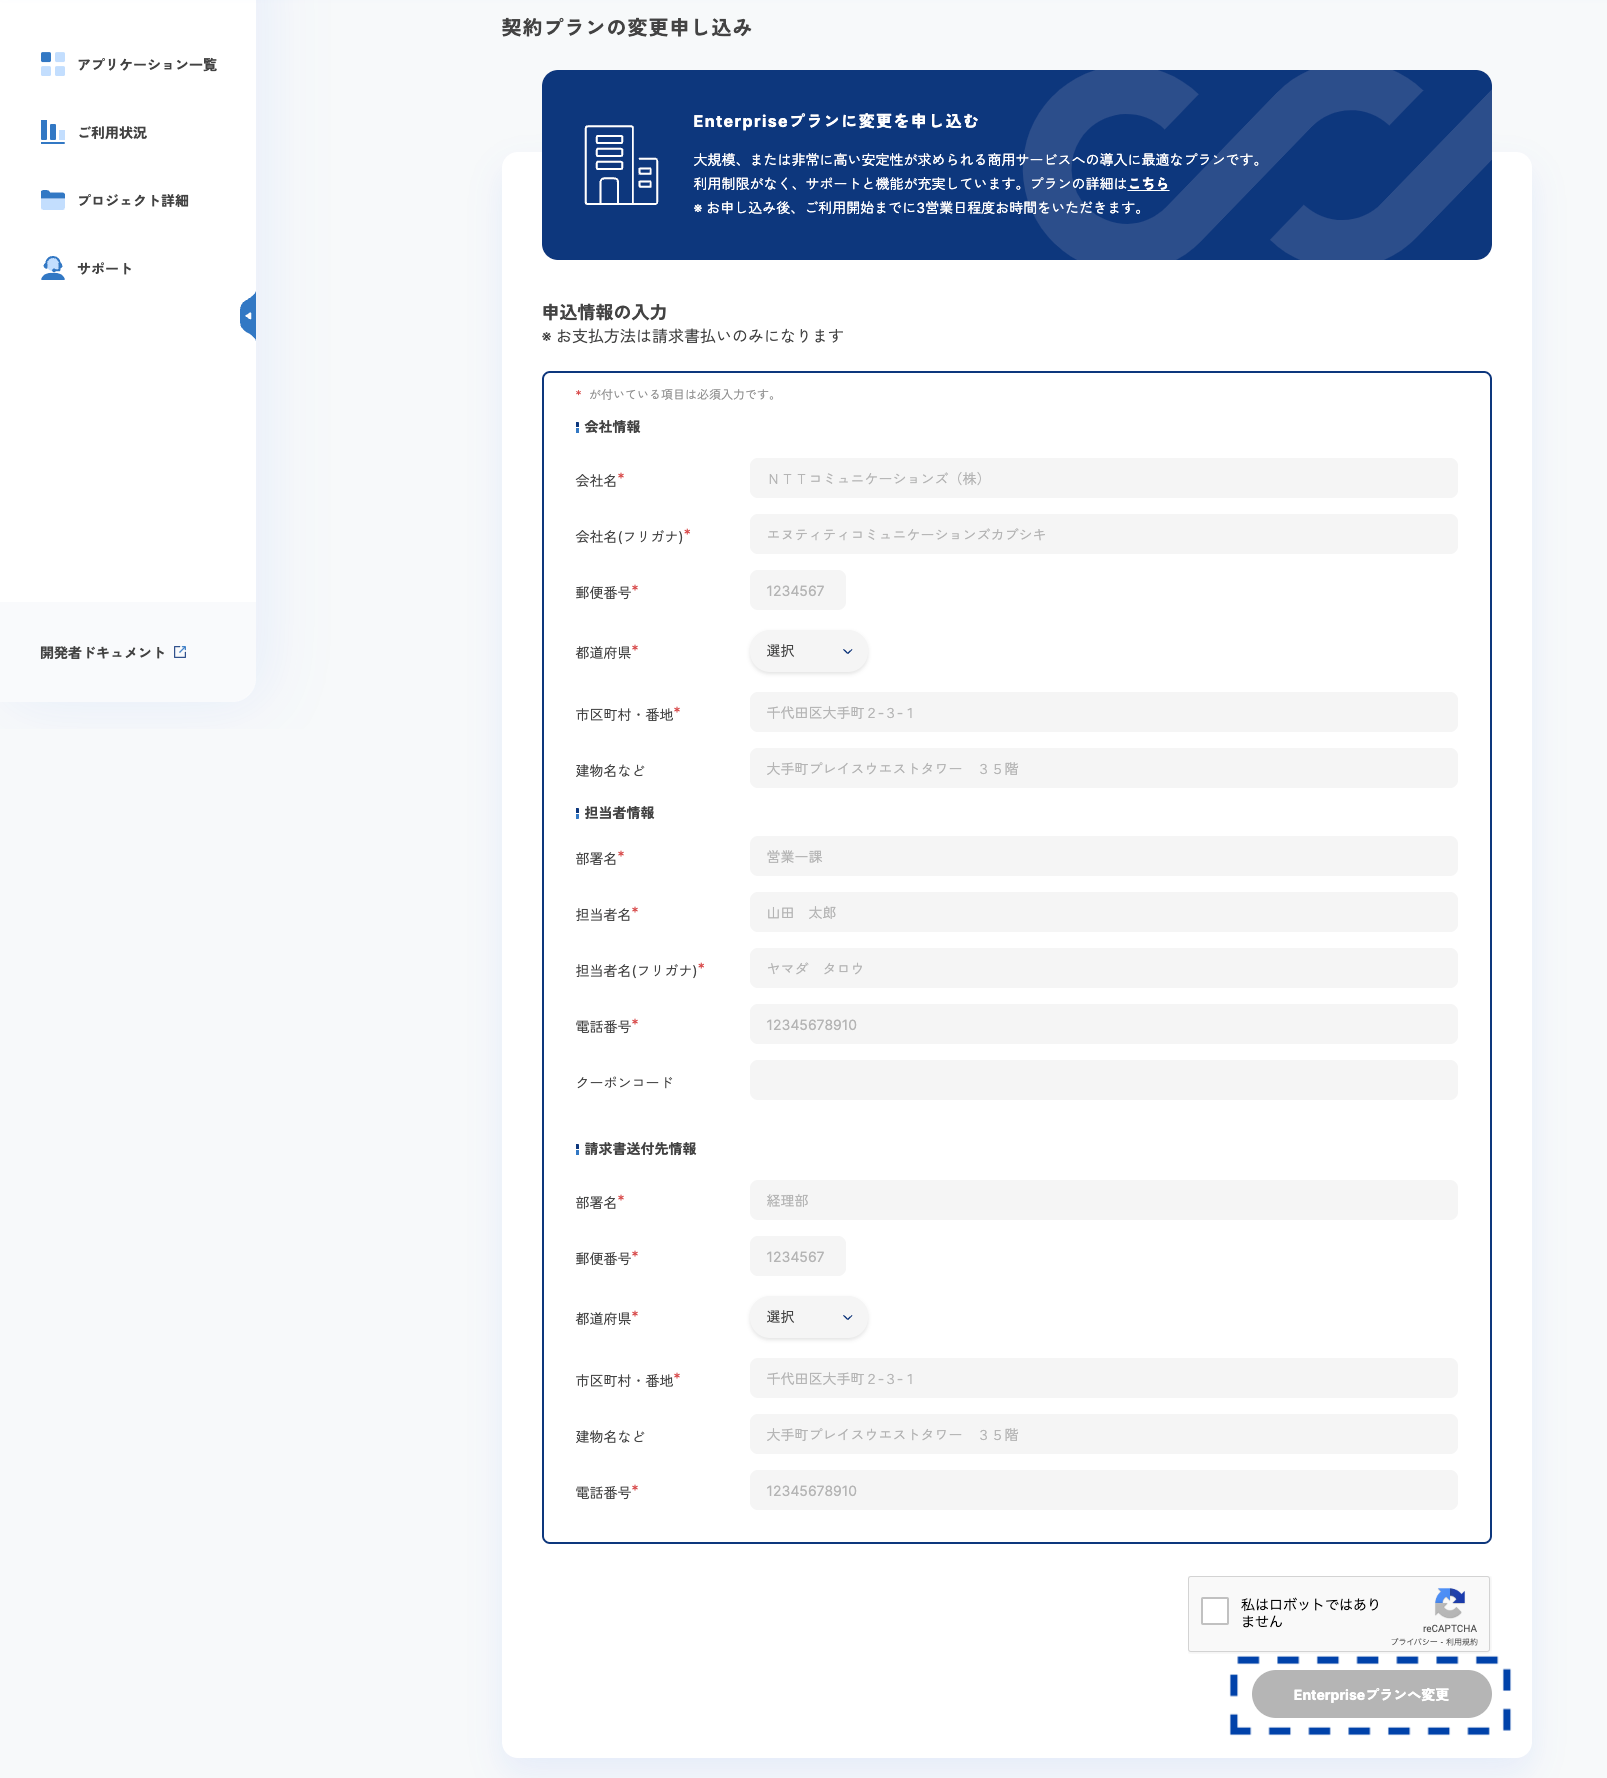This screenshot has height=1778, width=1607.
Task: Click the external link icon beside 開発者ドキュメント
Action: (180, 652)
